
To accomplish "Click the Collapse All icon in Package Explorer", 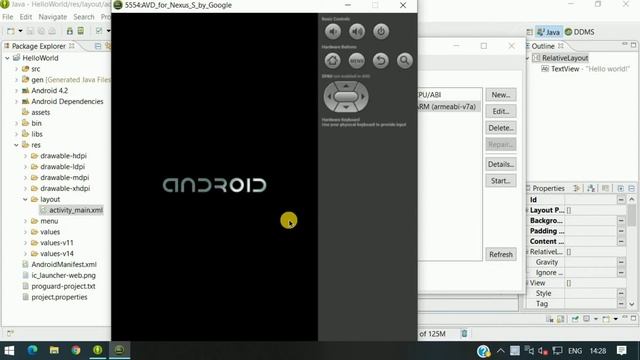I will (98, 46).
